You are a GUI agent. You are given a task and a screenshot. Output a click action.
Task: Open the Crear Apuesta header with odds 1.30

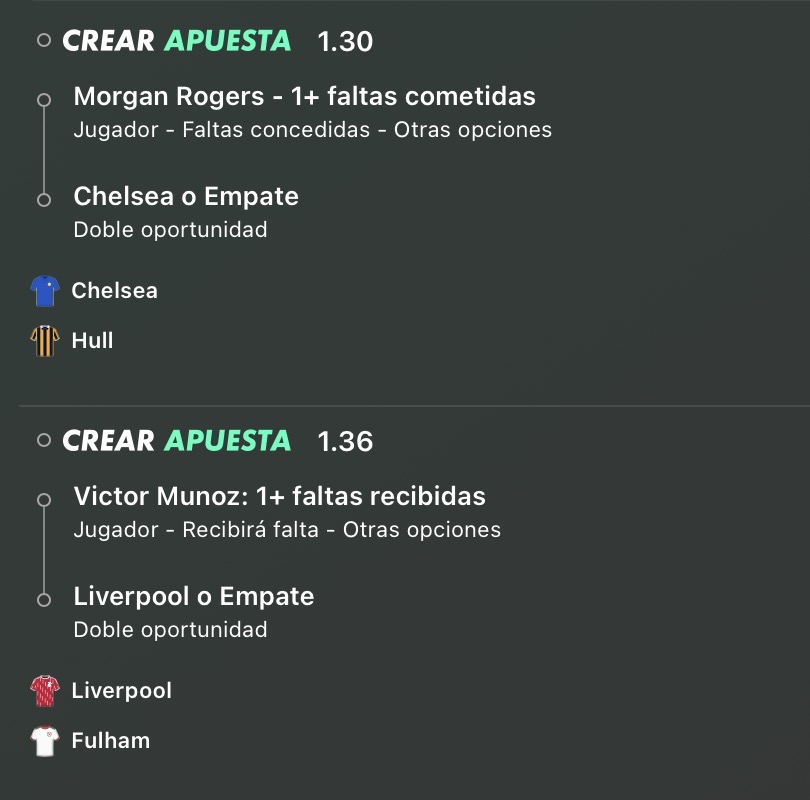point(217,41)
